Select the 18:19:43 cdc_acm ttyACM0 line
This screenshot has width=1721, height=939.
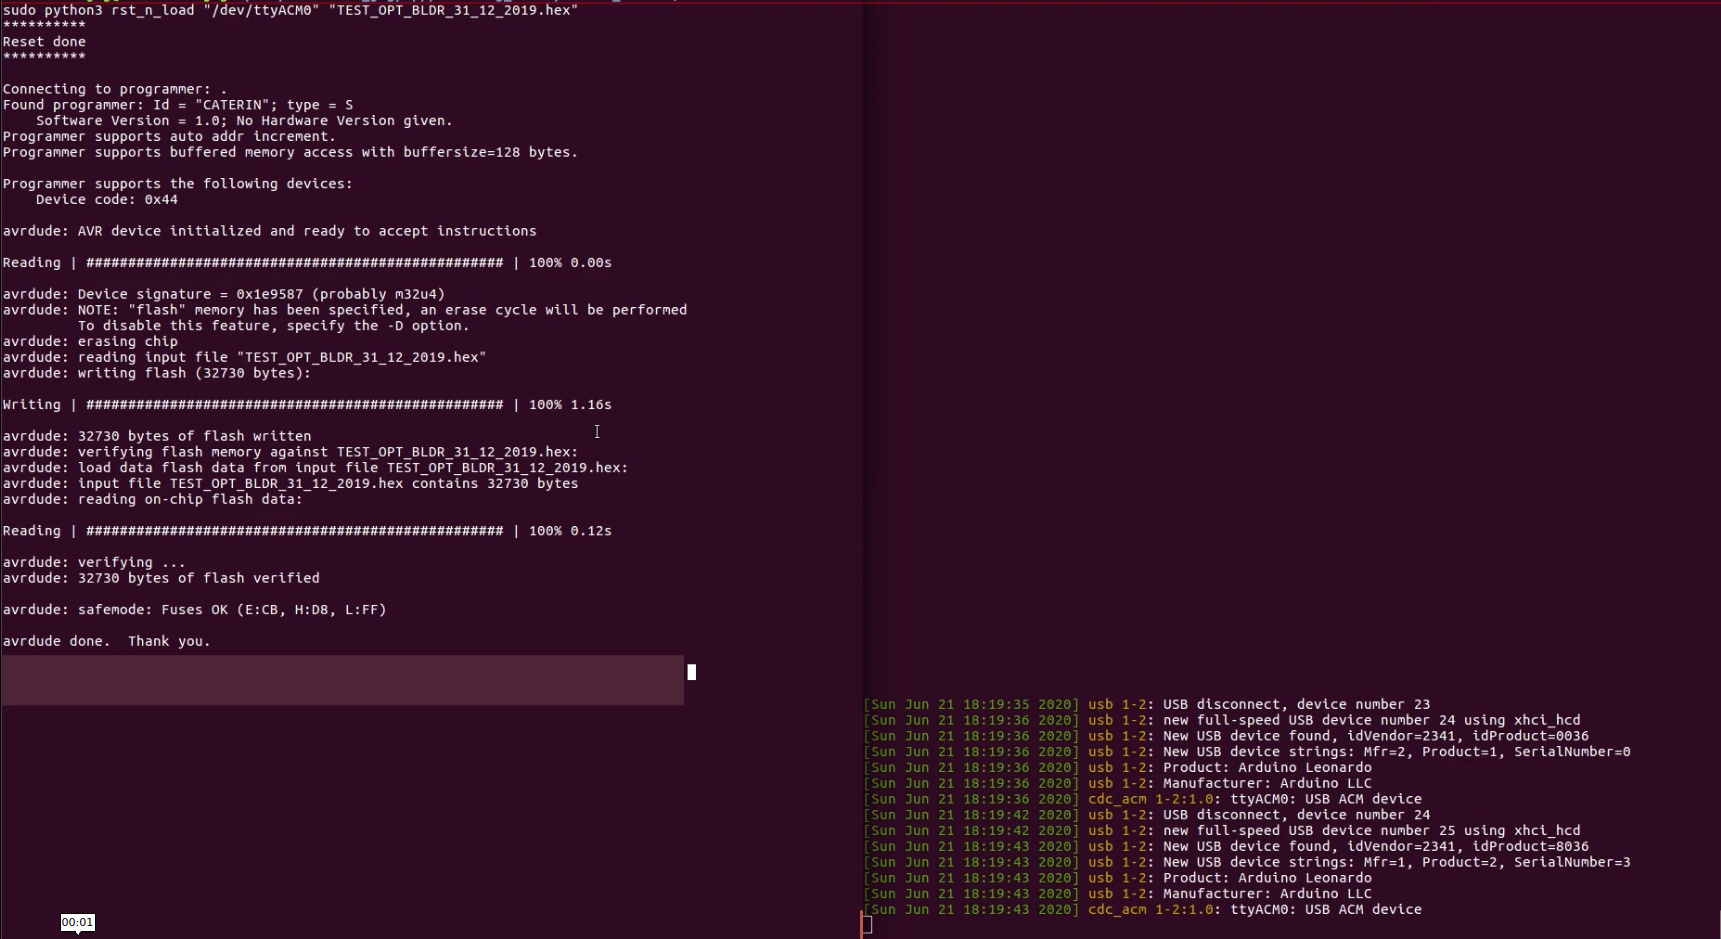[x=1143, y=910]
